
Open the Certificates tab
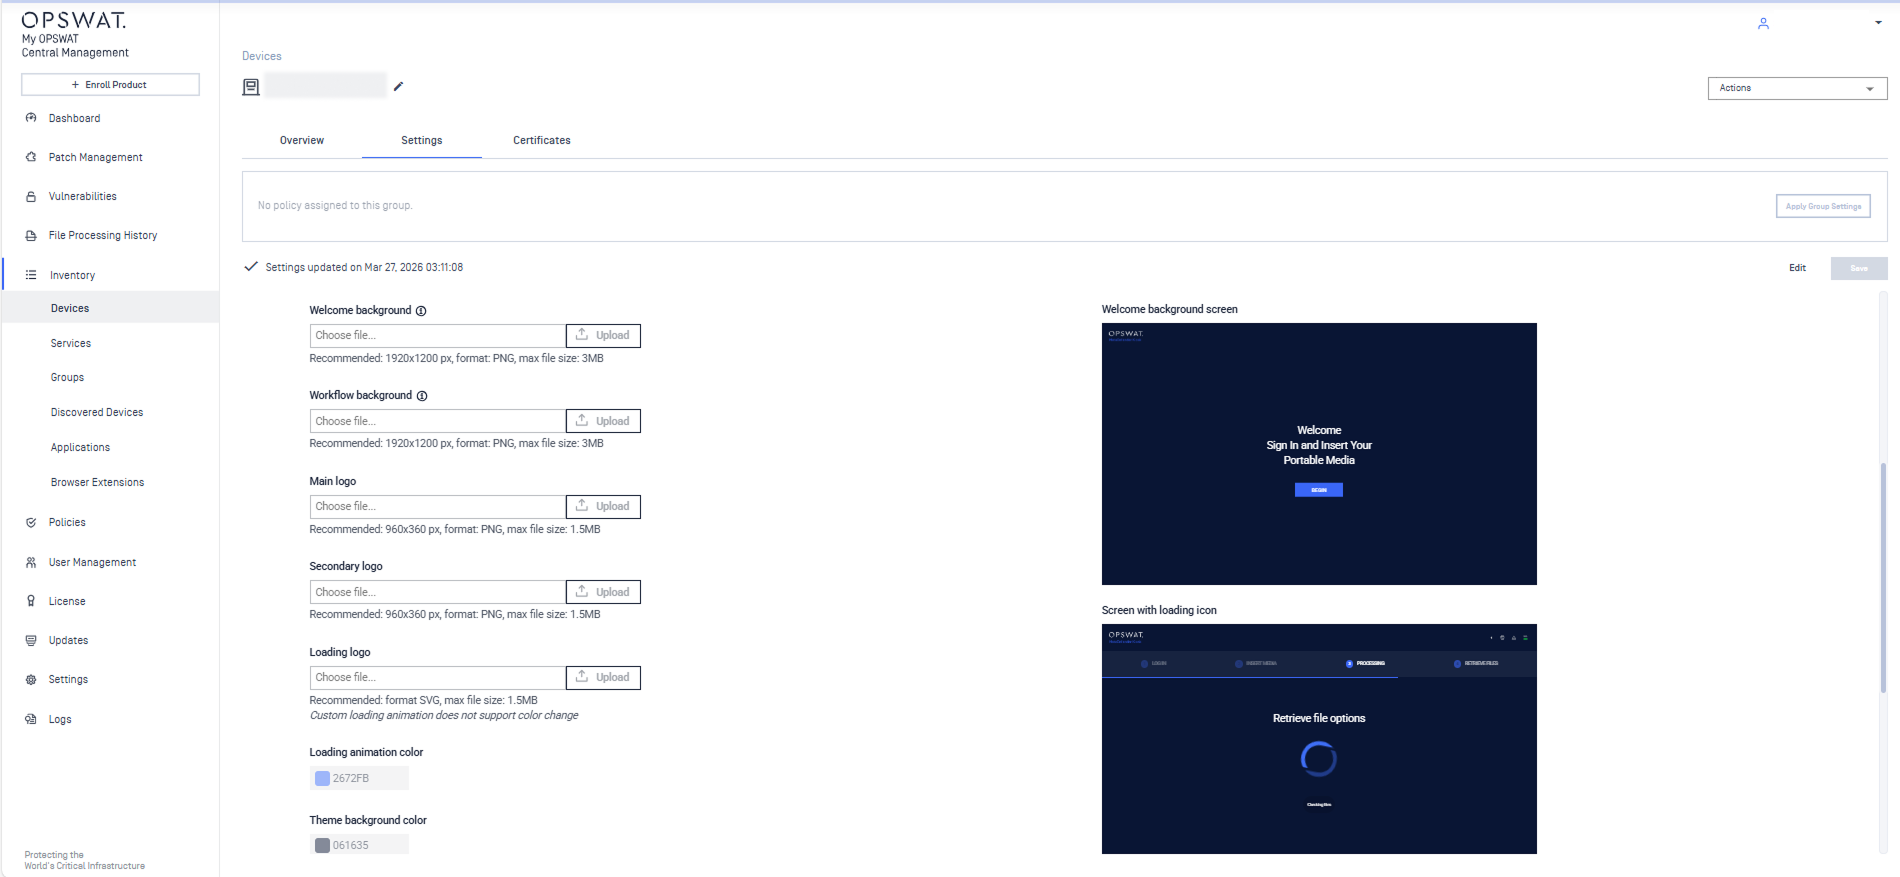pos(542,140)
